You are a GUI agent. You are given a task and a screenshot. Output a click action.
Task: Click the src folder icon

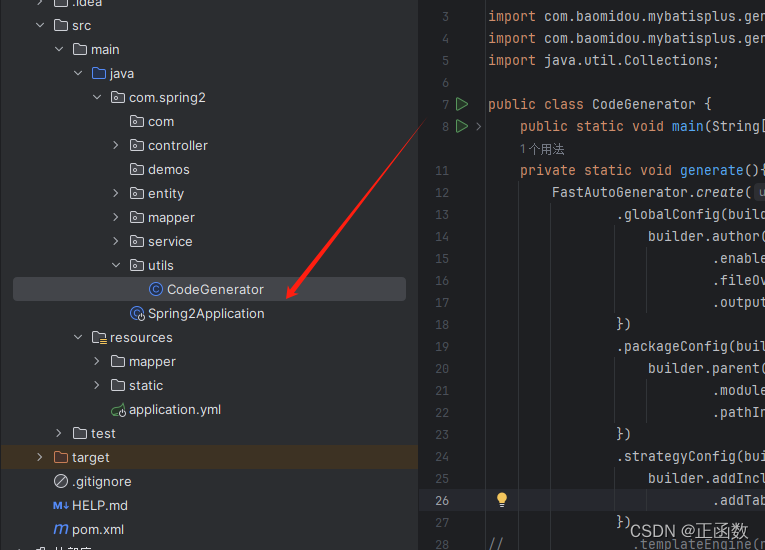(x=60, y=25)
